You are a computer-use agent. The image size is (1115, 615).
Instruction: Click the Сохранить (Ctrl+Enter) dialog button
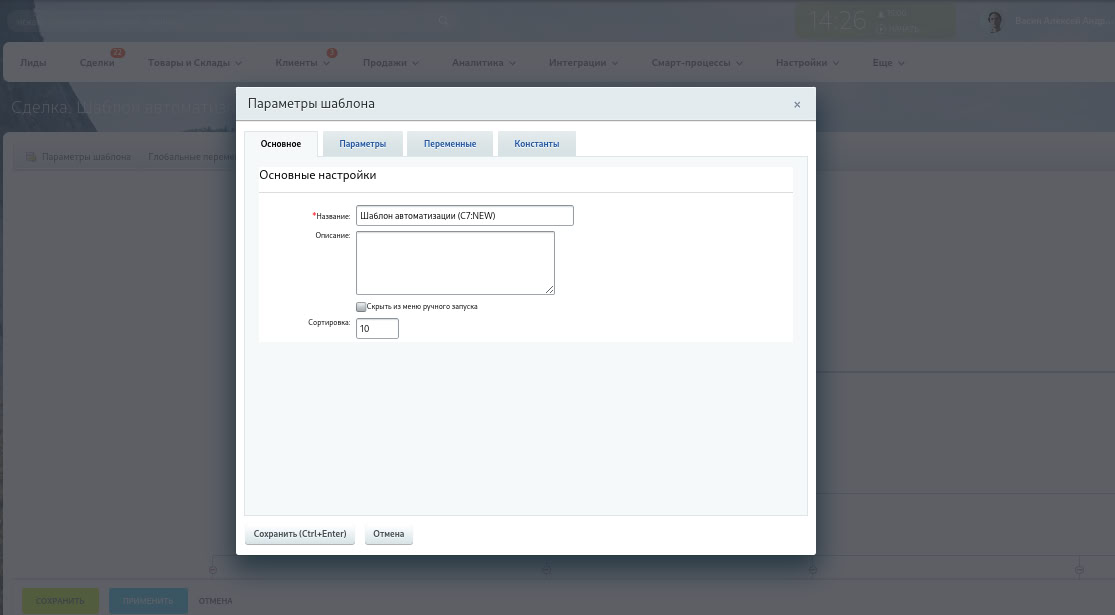[300, 534]
